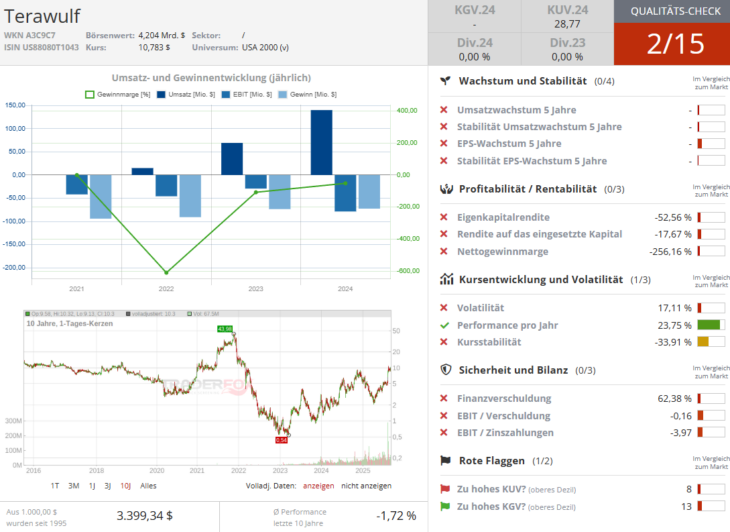Toggle the Gewinnmarge [%] legend entry
The image size is (730, 532).
point(118,94)
